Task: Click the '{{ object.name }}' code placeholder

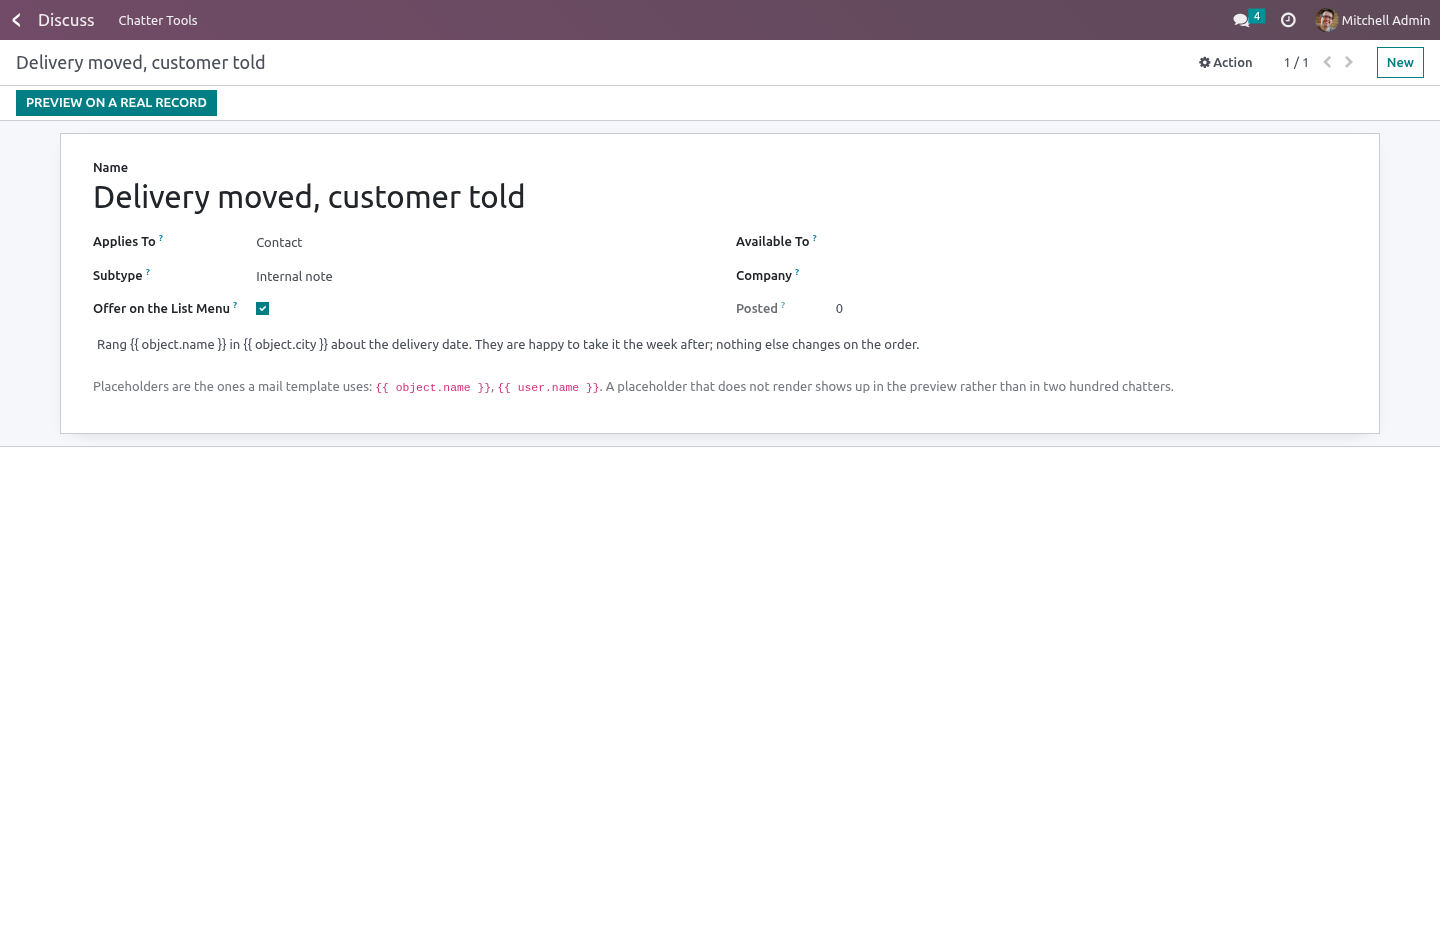Action: click(x=433, y=388)
